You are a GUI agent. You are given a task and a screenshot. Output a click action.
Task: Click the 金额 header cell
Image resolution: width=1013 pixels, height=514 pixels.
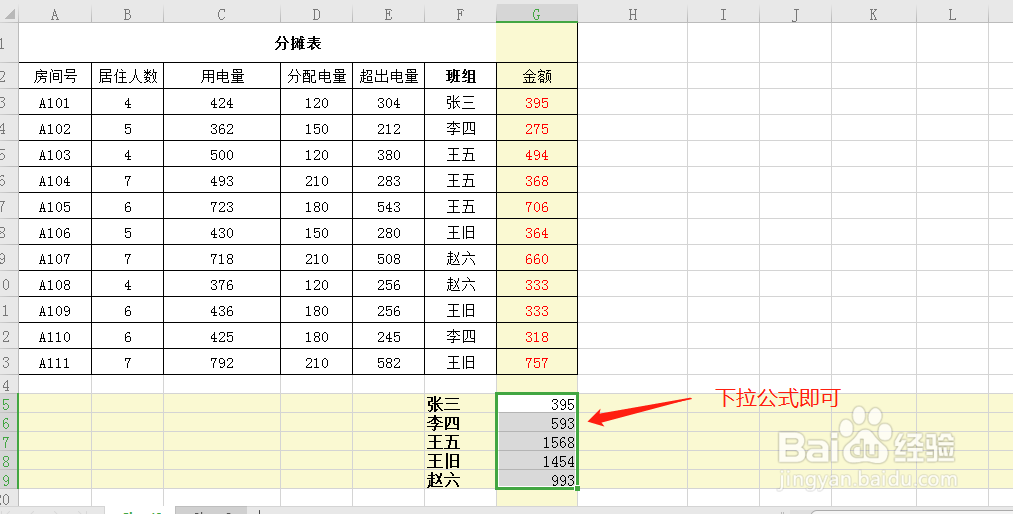pyautogui.click(x=537, y=76)
